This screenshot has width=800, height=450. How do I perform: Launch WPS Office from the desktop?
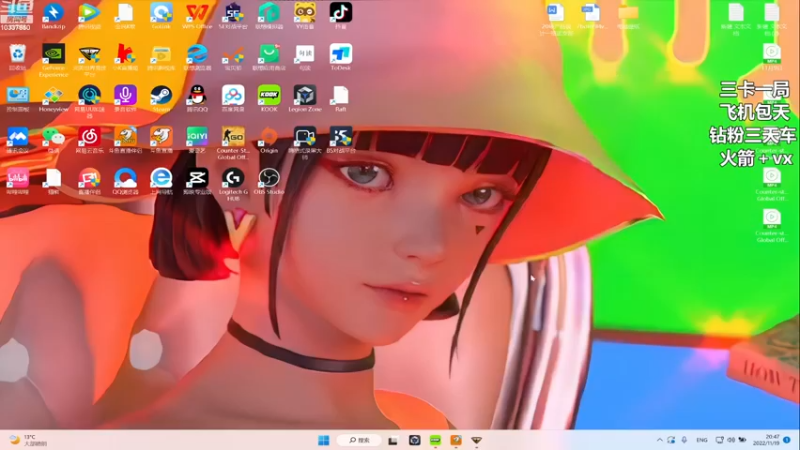(197, 15)
